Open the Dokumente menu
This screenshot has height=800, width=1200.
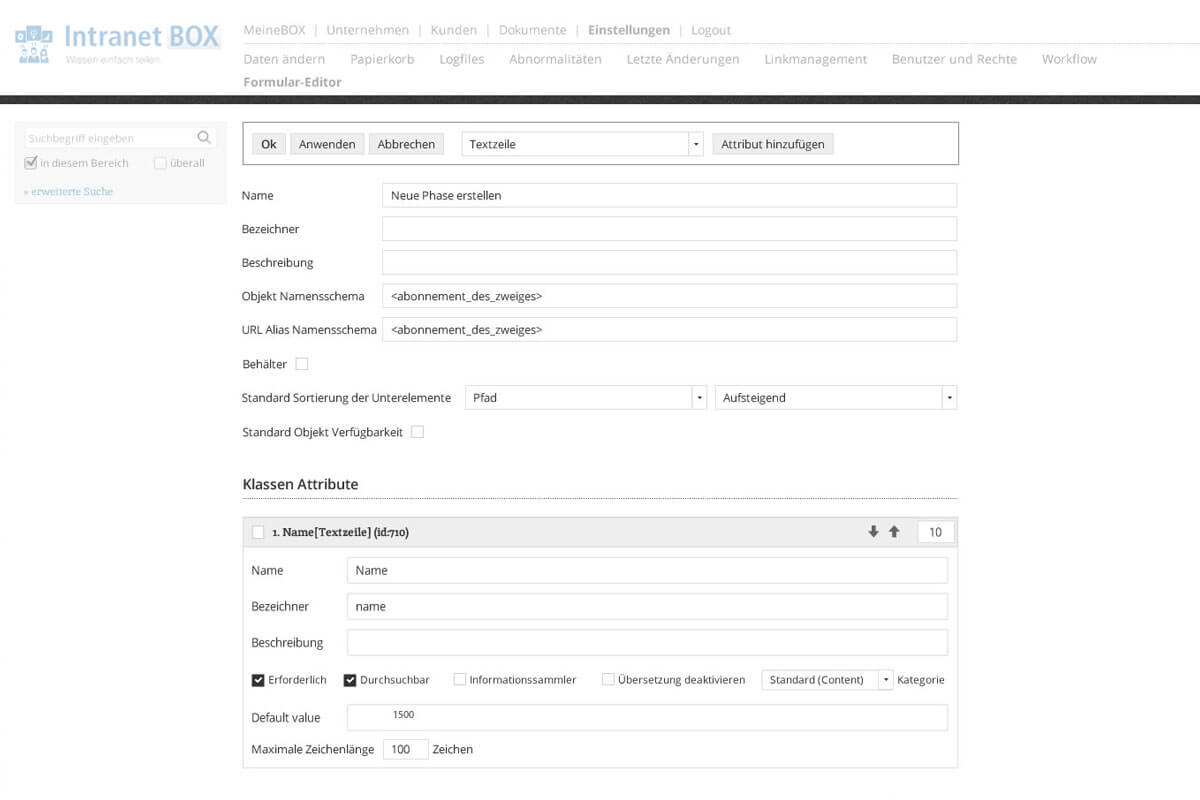[532, 30]
